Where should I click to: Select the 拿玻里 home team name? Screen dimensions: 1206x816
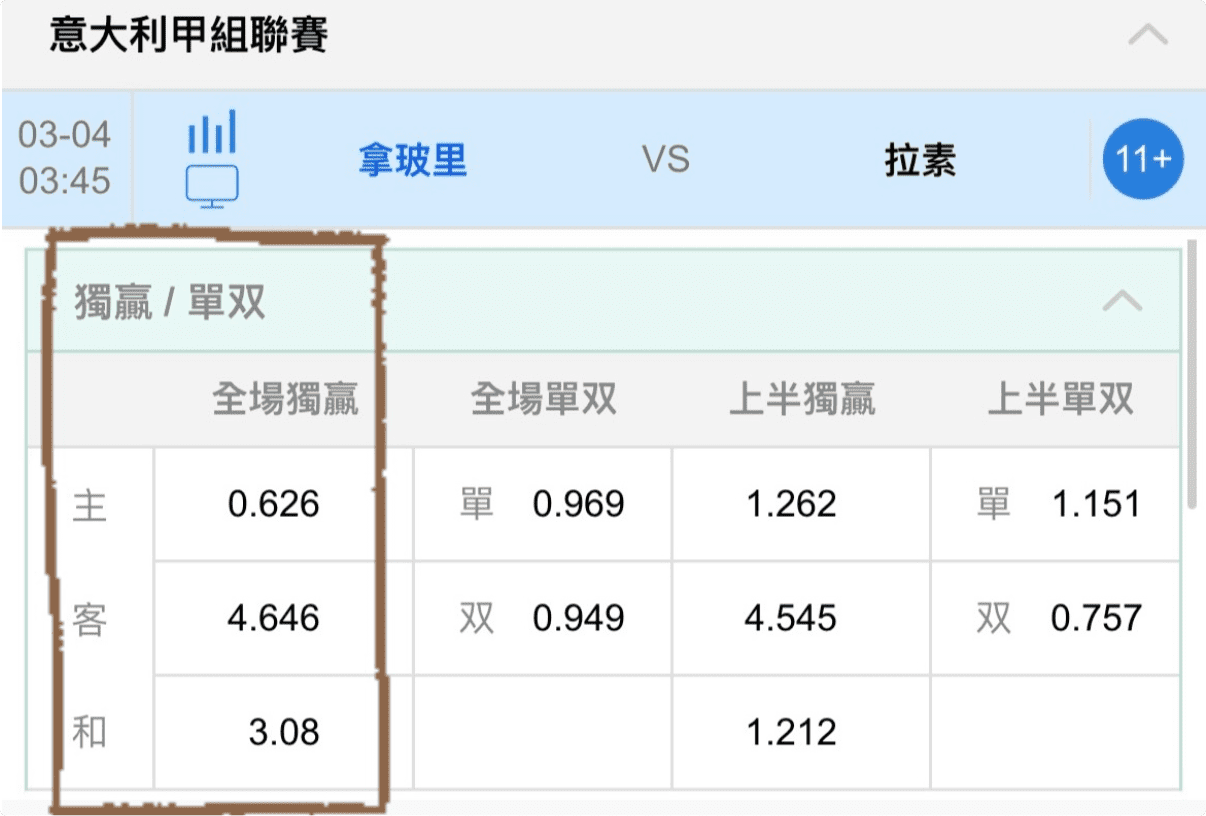coord(413,160)
